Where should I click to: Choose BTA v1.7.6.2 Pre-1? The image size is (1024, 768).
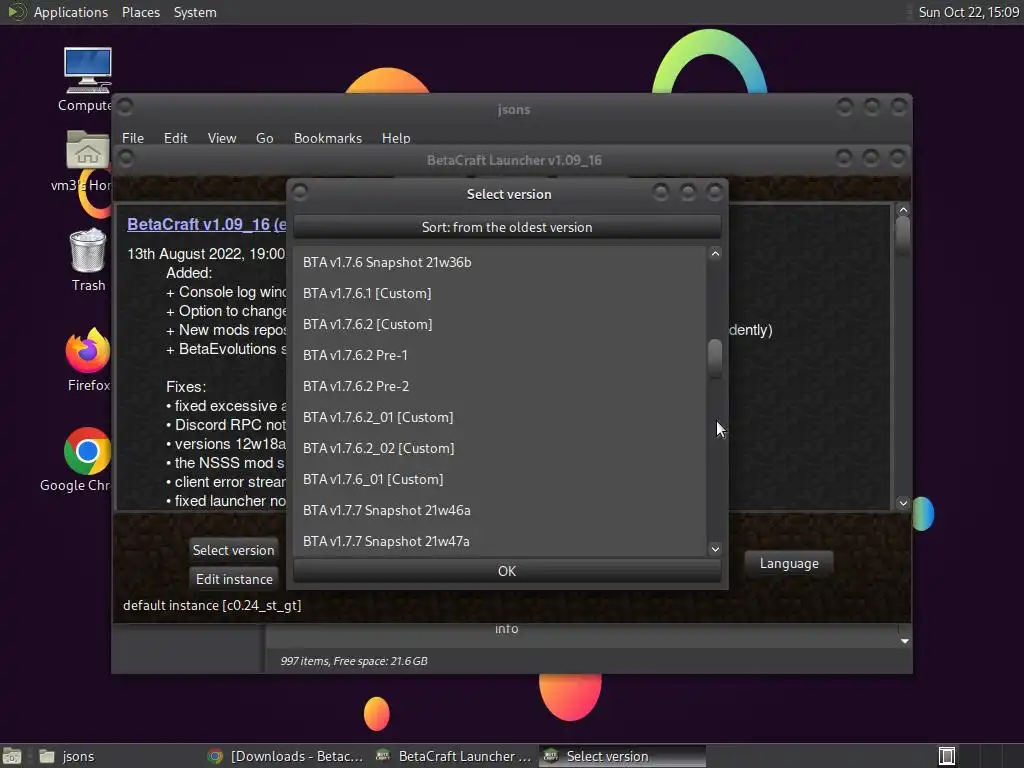[500, 355]
